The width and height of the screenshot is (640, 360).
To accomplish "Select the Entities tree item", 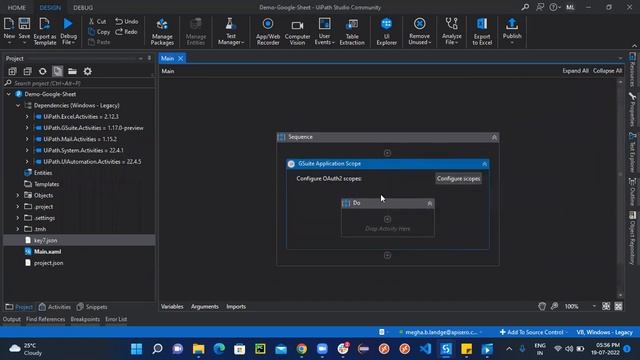I will 43,173.
